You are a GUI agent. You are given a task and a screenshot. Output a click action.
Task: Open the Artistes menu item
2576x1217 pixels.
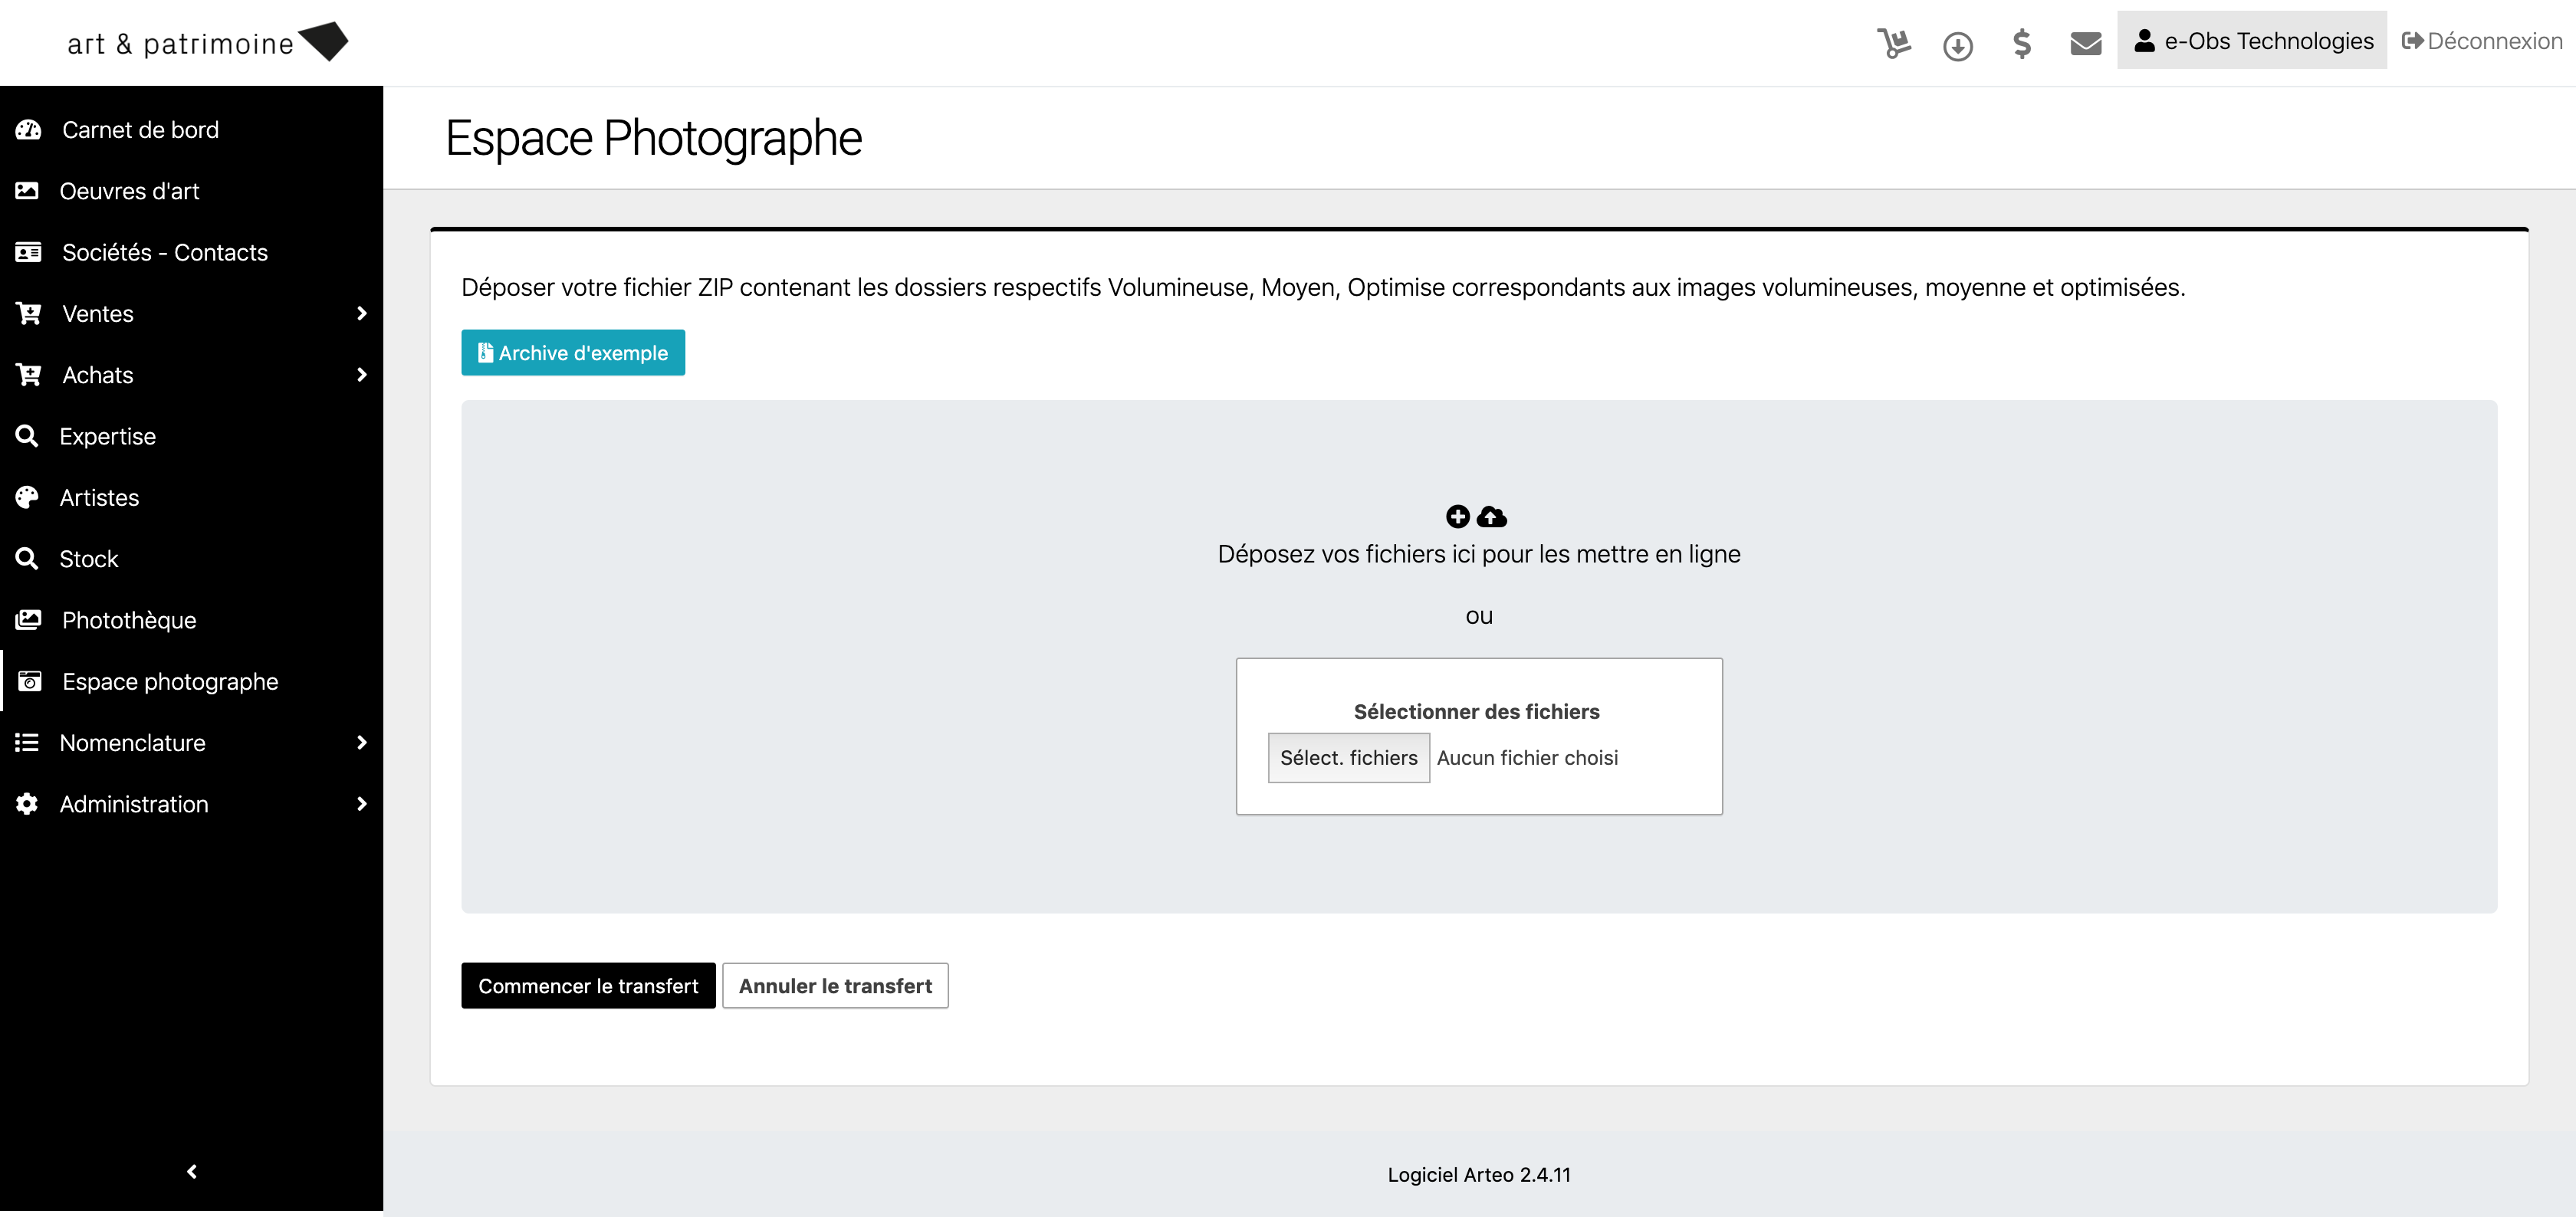click(192, 498)
